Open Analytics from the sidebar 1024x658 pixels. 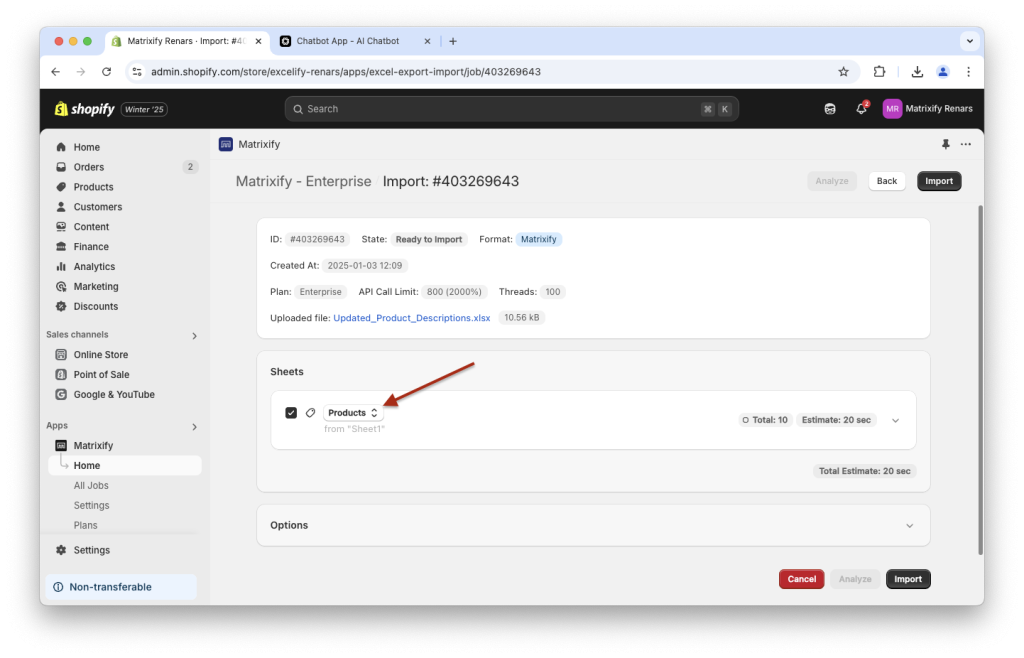(63, 266)
